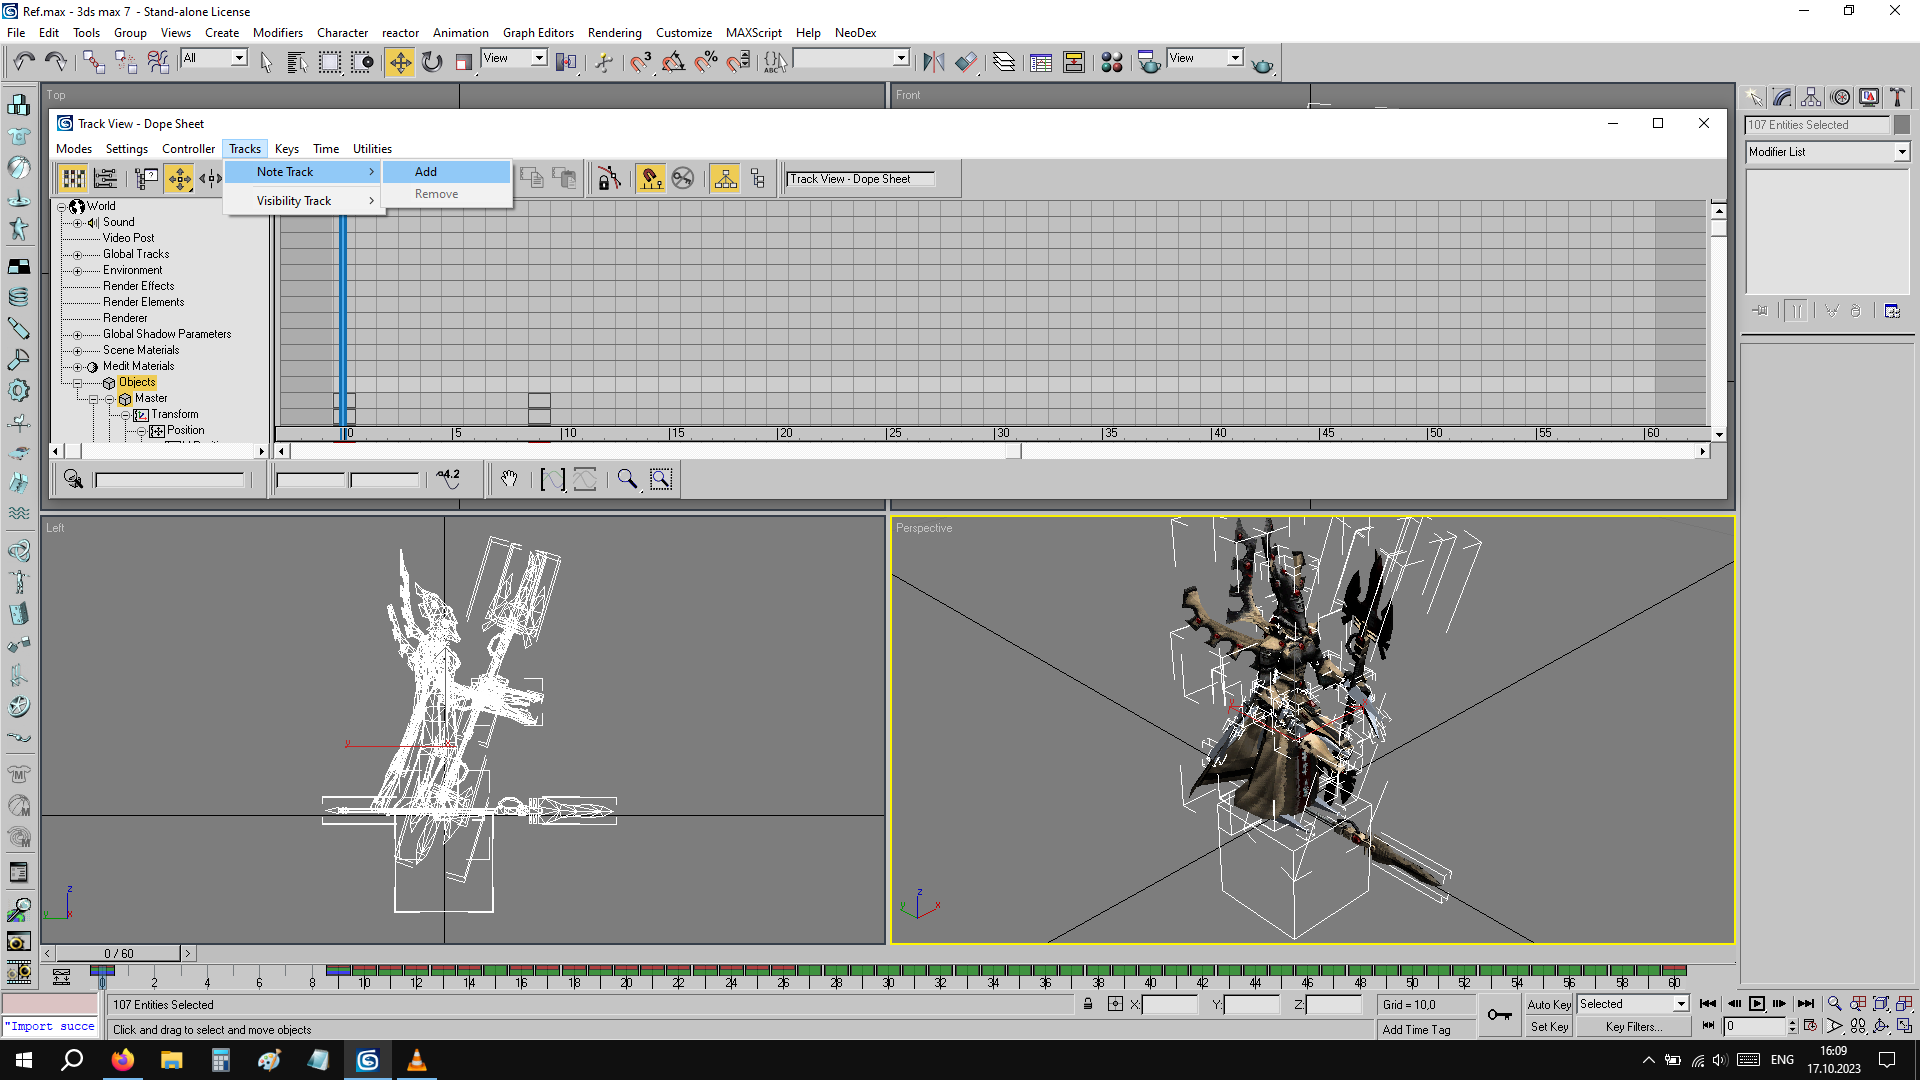The height and width of the screenshot is (1080, 1920).
Task: Click the Mirror Selected Objects icon
Action: (x=933, y=62)
